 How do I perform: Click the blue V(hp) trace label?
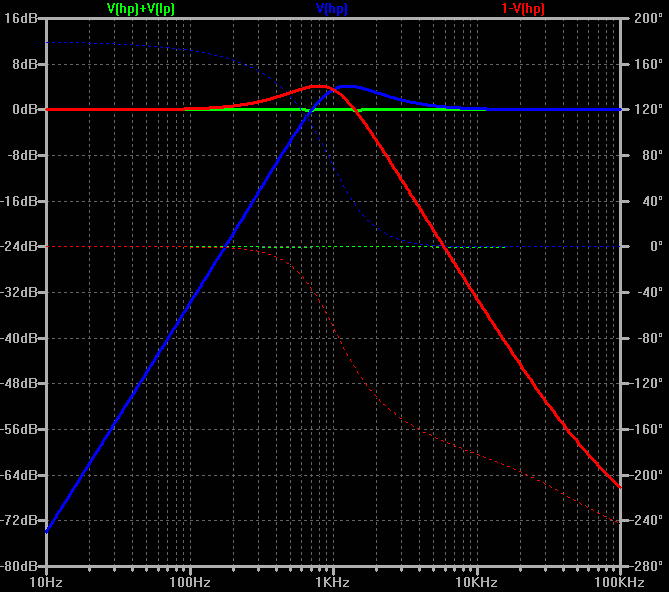click(x=332, y=9)
